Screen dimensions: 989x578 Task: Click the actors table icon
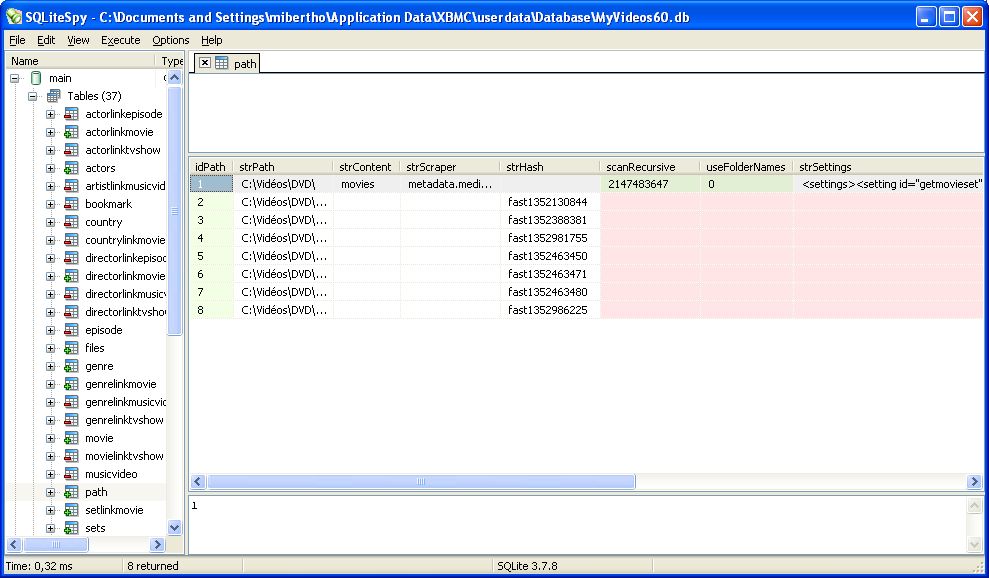[71, 168]
